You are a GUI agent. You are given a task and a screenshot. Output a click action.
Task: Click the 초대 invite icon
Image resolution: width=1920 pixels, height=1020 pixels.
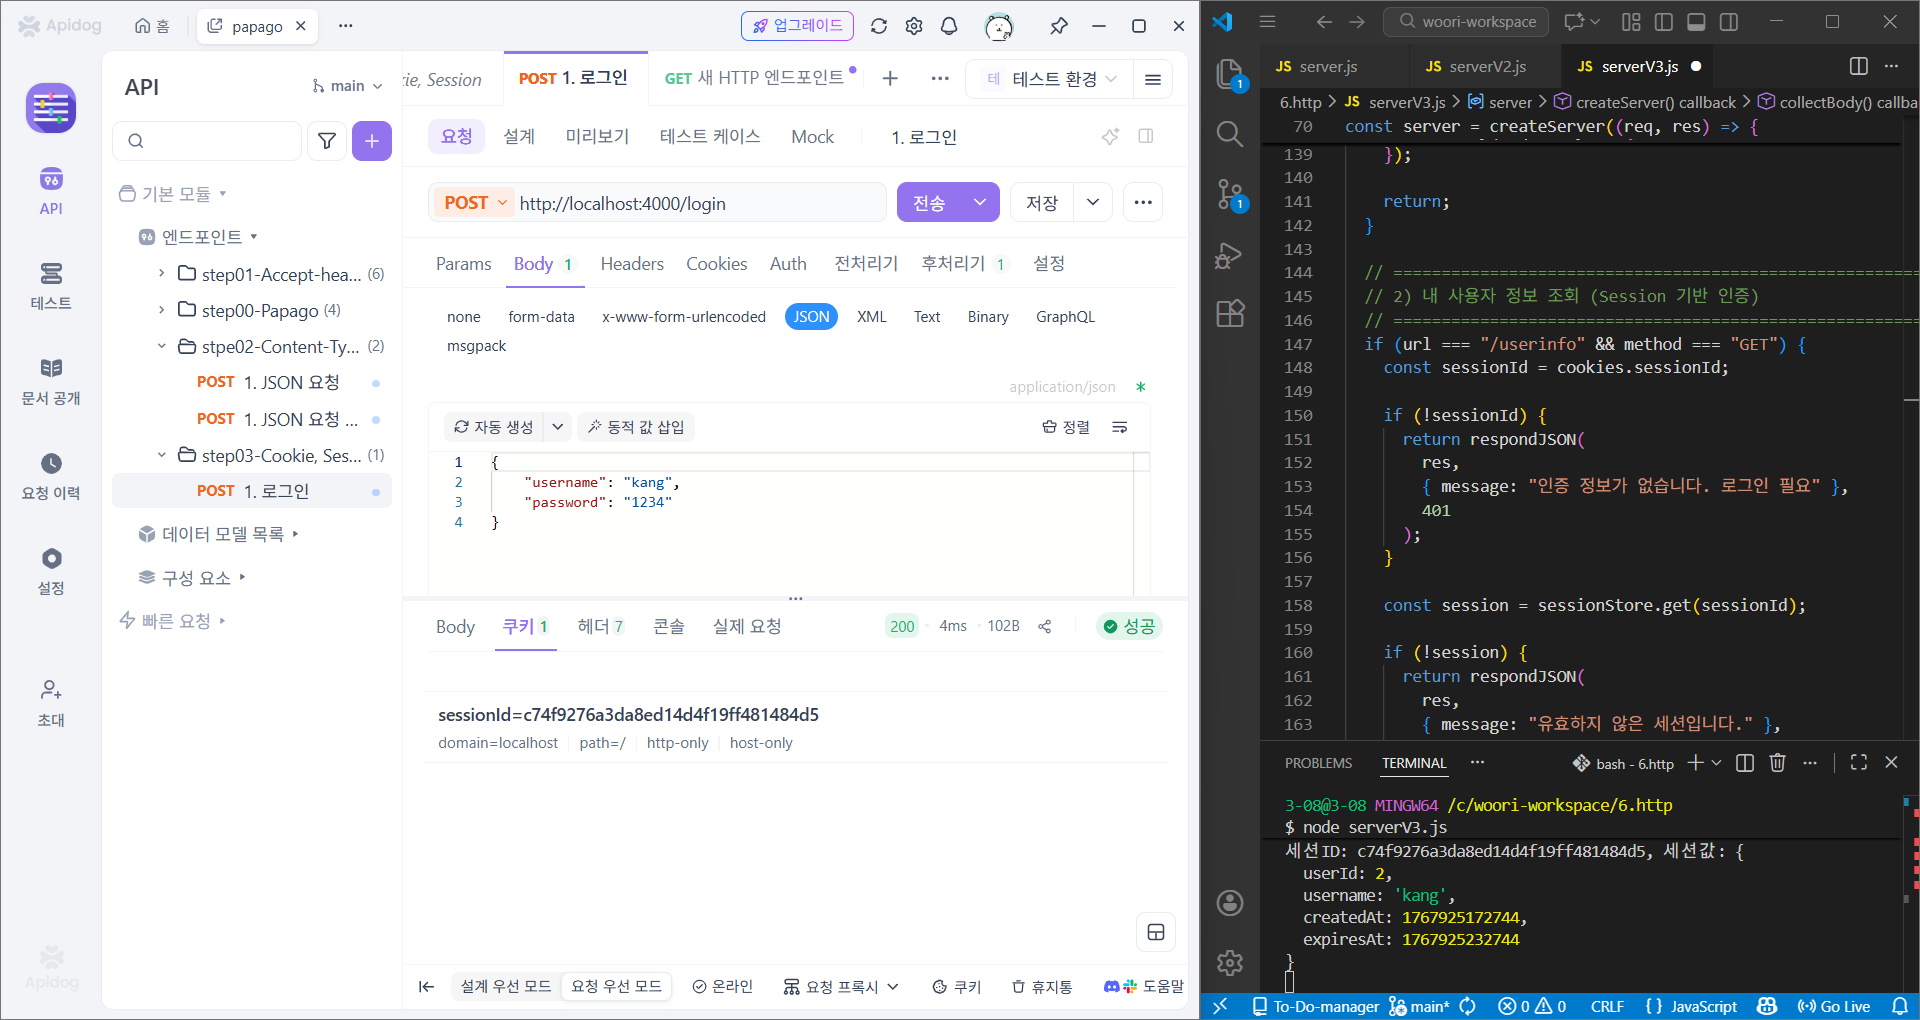51,703
